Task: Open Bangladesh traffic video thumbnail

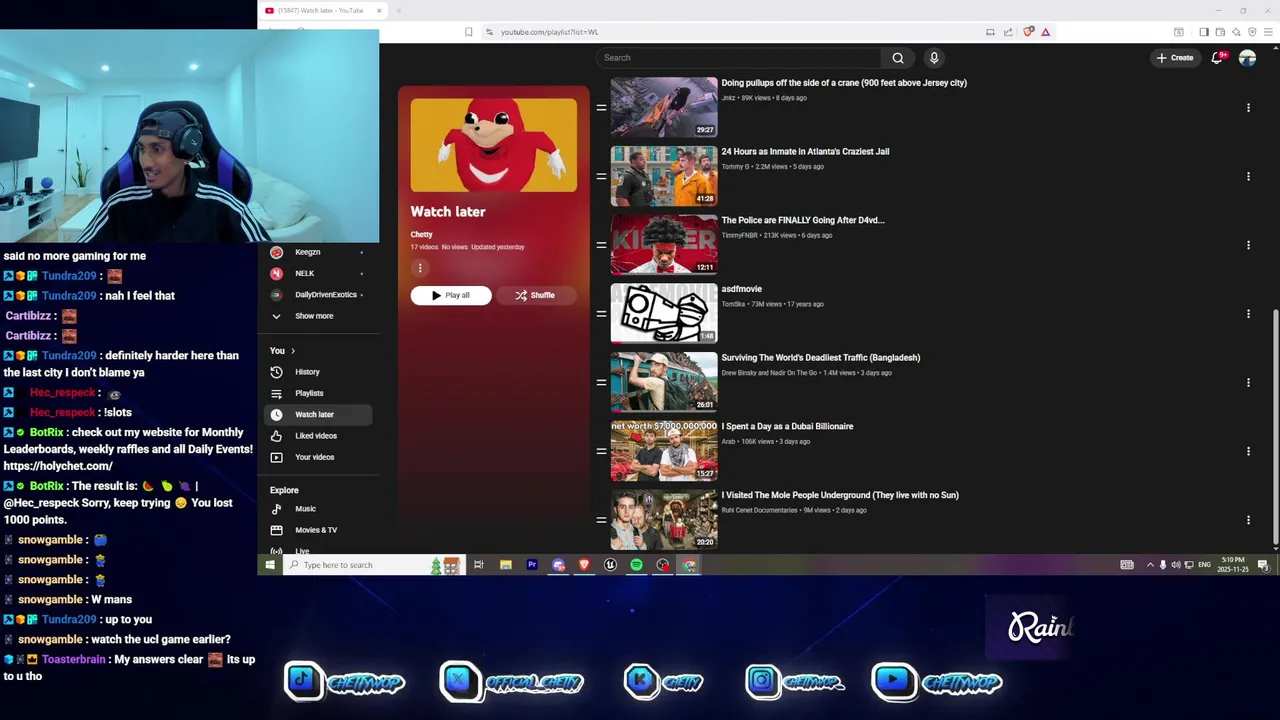Action: (664, 382)
